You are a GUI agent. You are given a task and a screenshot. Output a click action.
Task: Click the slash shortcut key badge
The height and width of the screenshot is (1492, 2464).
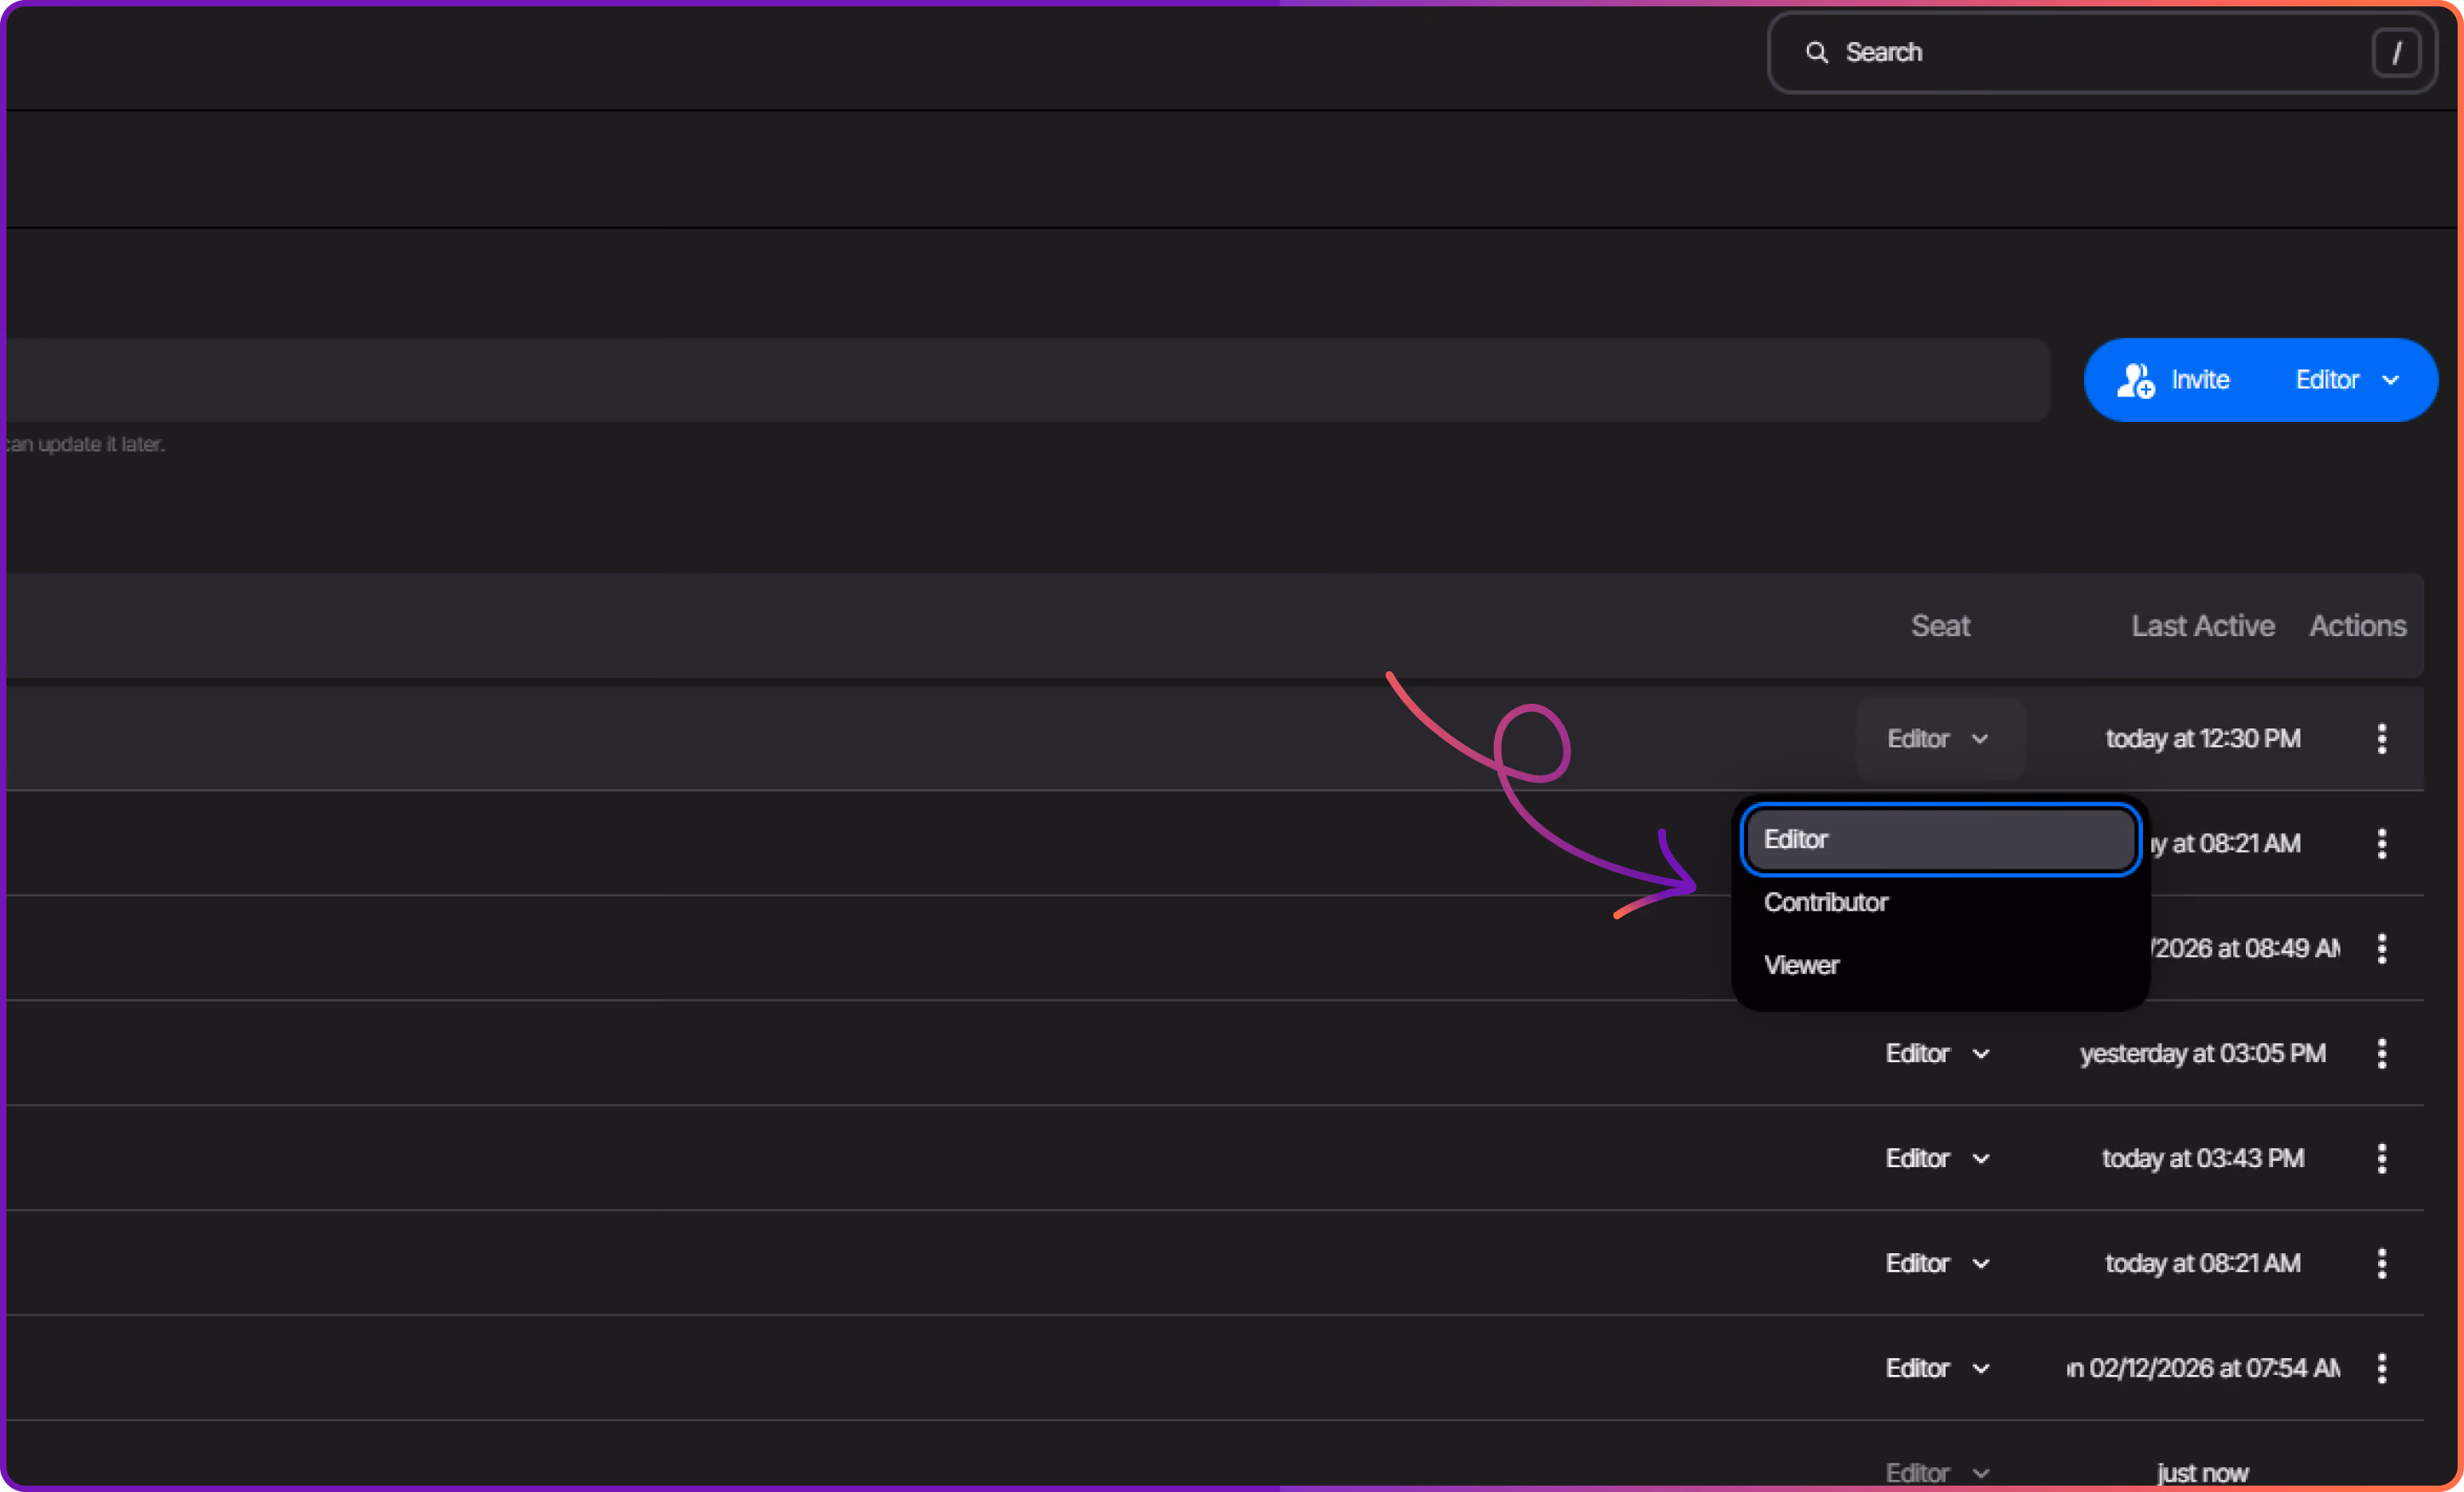pyautogui.click(x=2396, y=52)
